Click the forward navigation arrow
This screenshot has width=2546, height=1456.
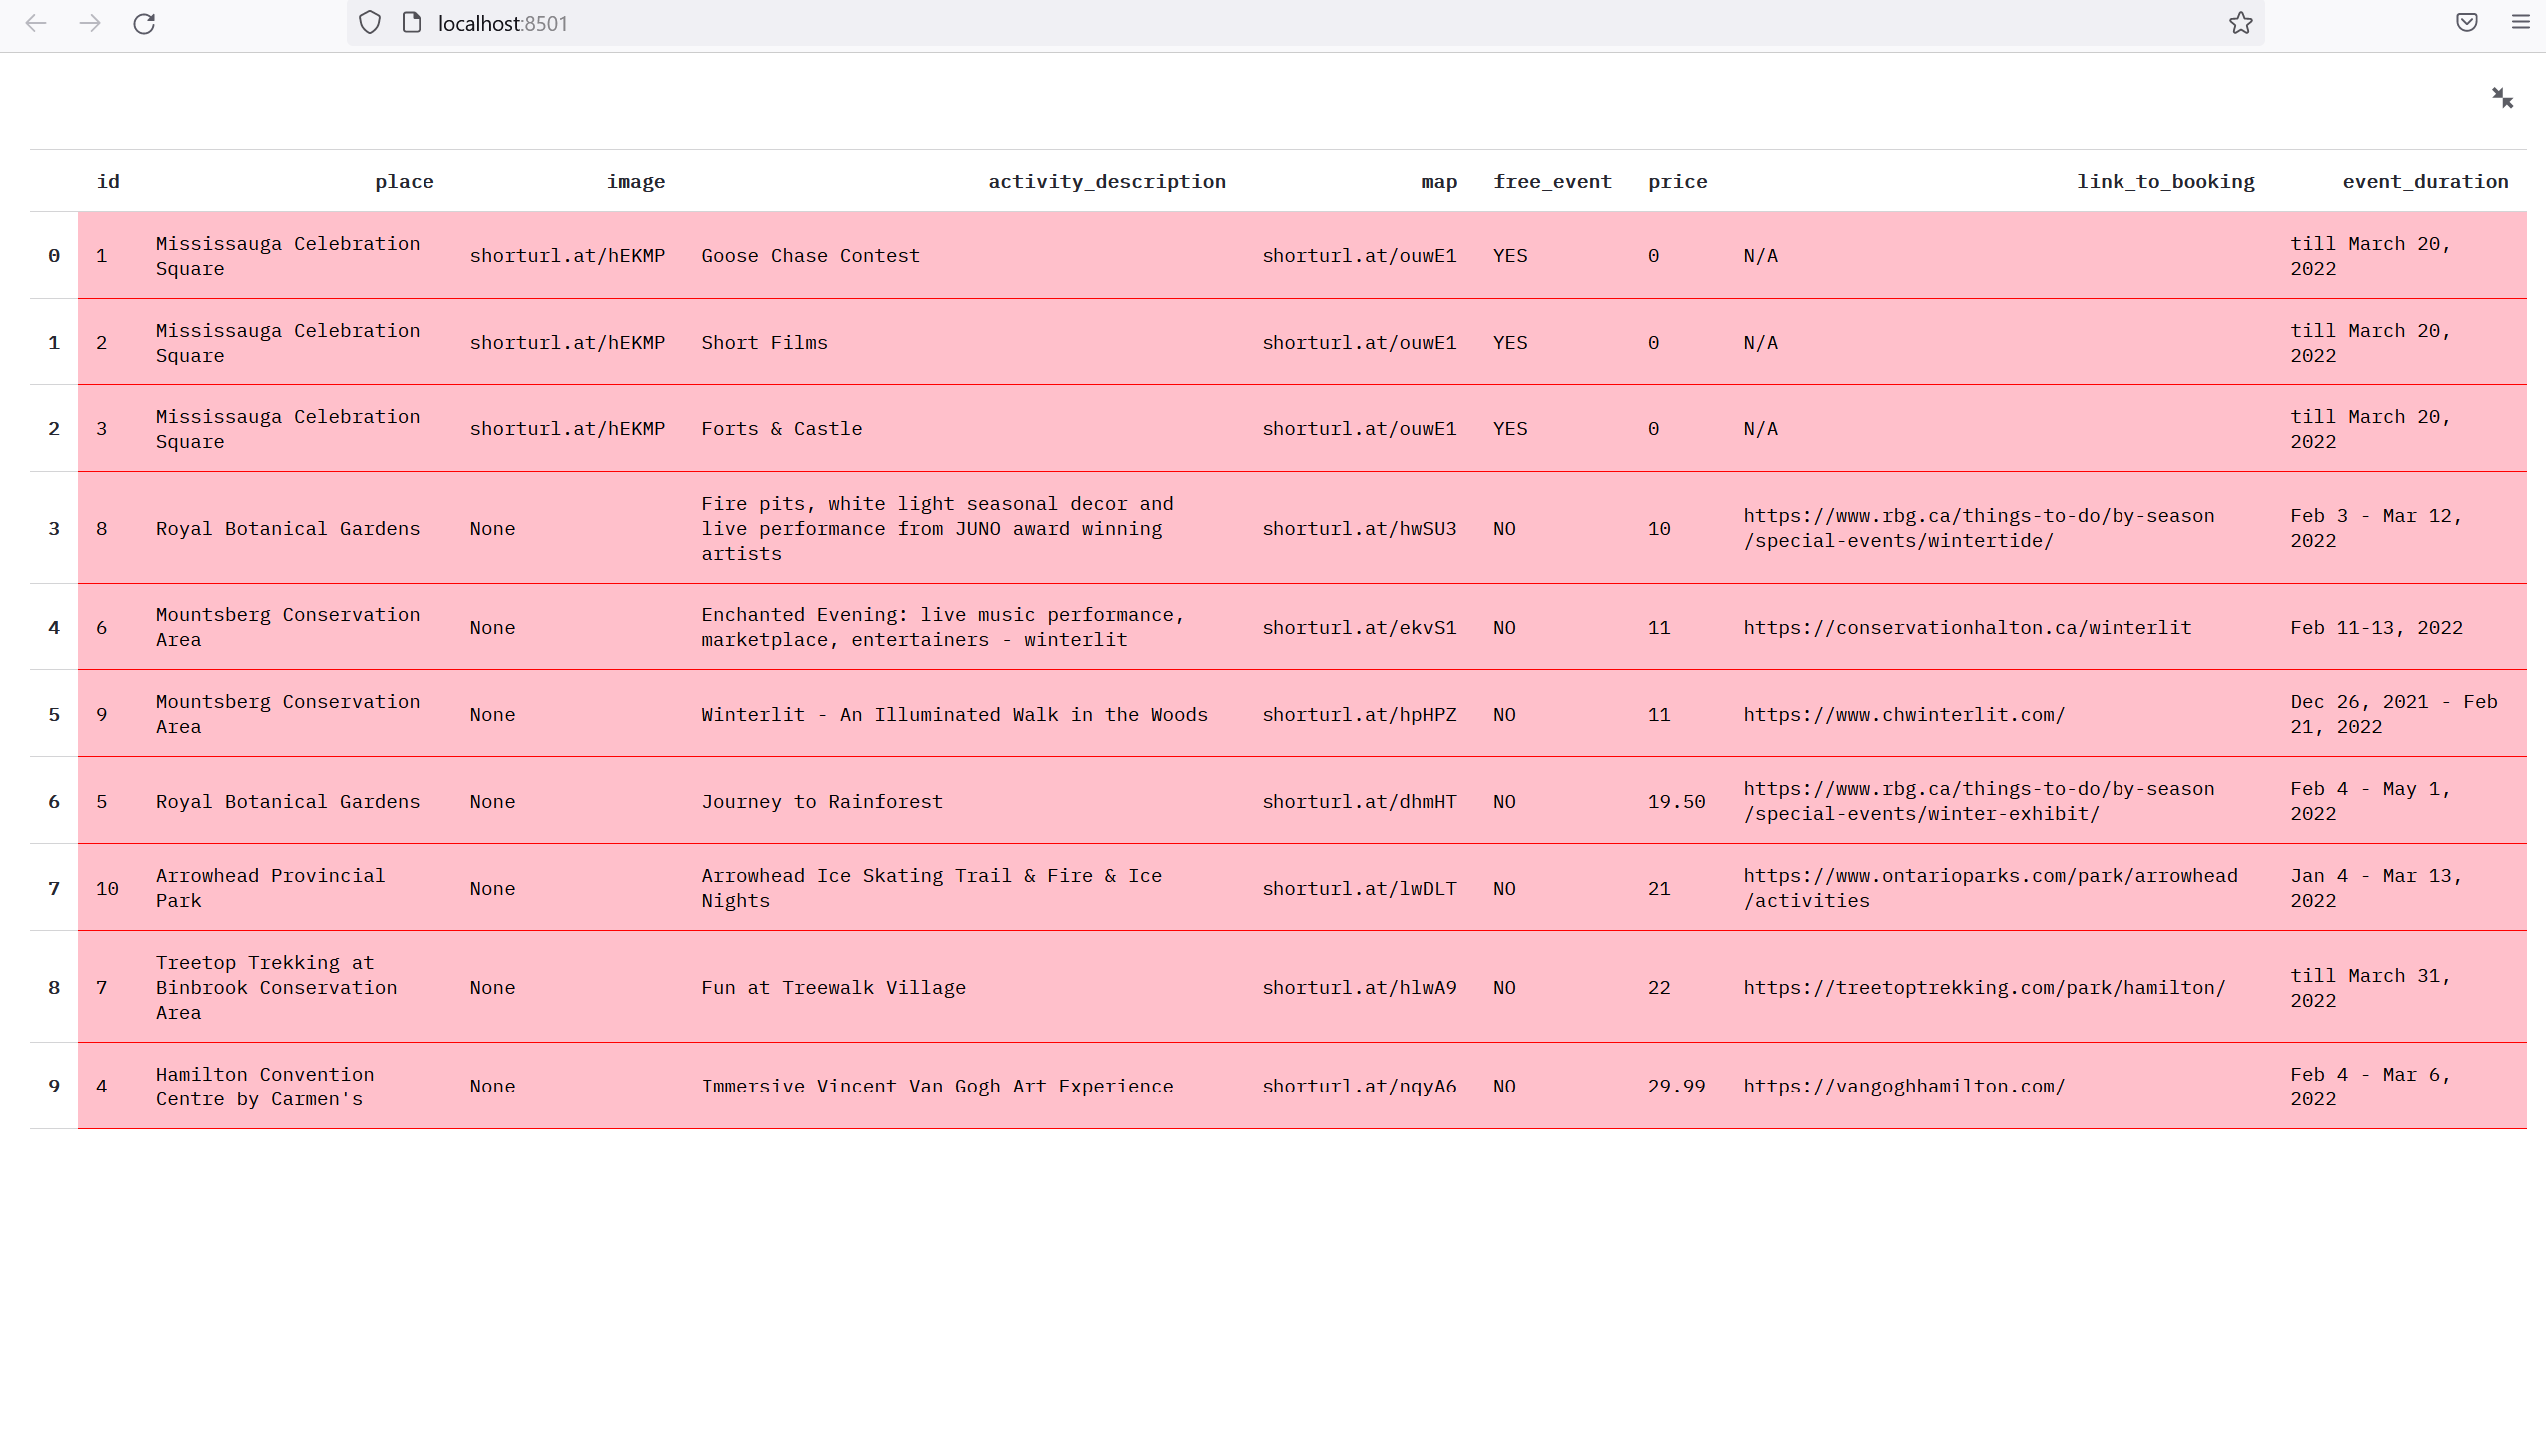[90, 23]
